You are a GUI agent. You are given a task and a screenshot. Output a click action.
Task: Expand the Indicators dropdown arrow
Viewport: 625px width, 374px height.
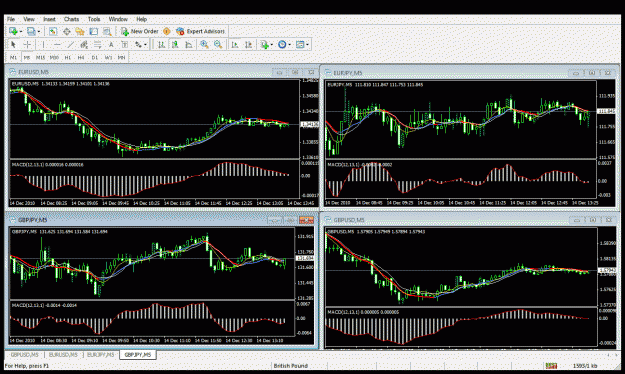tap(271, 45)
